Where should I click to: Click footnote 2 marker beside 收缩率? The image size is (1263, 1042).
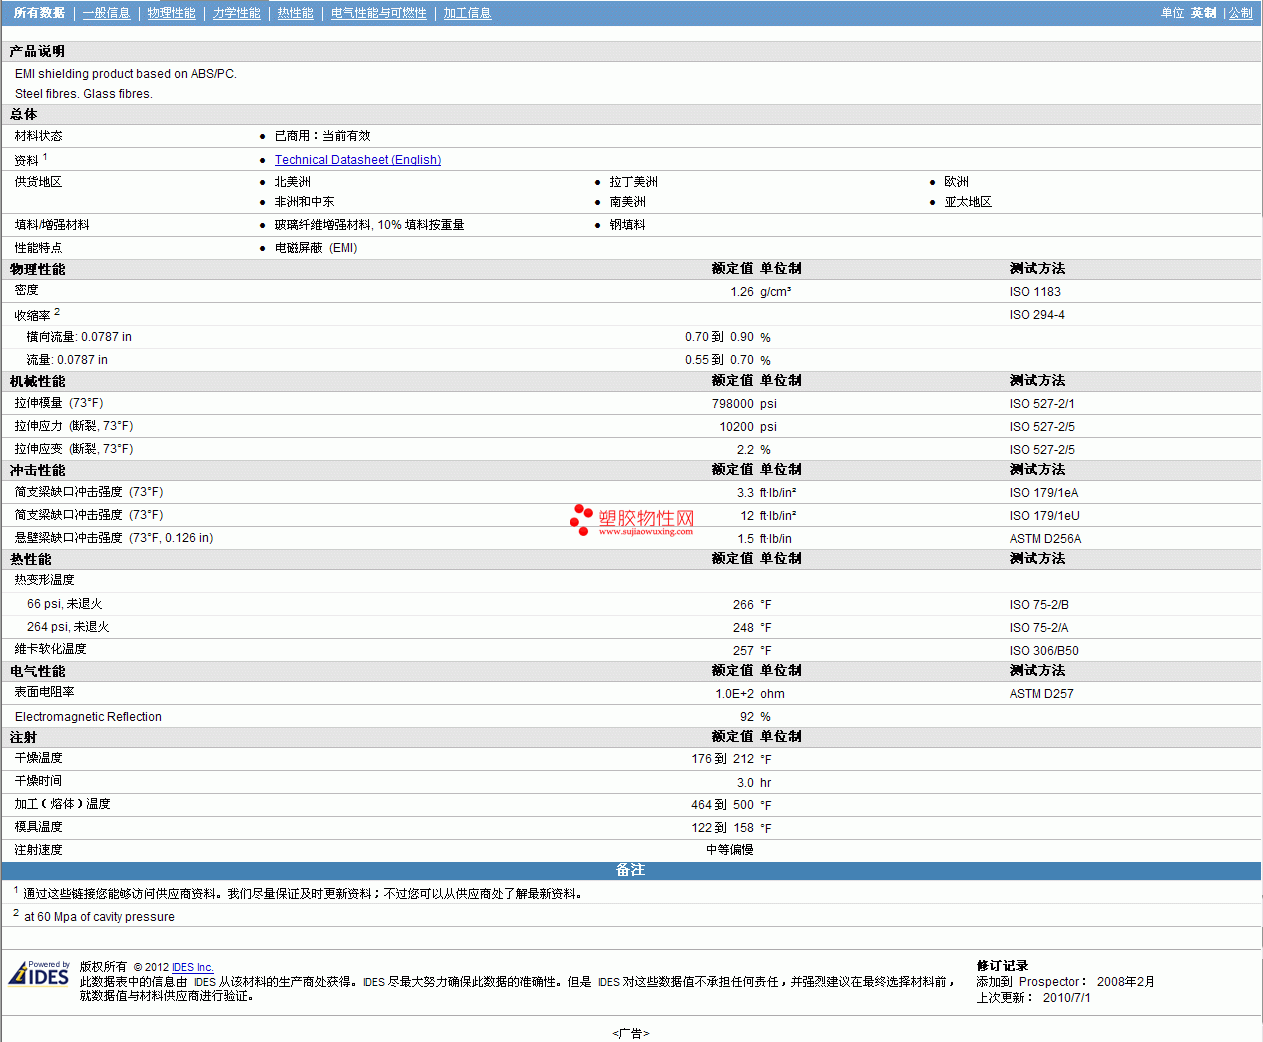57,312
